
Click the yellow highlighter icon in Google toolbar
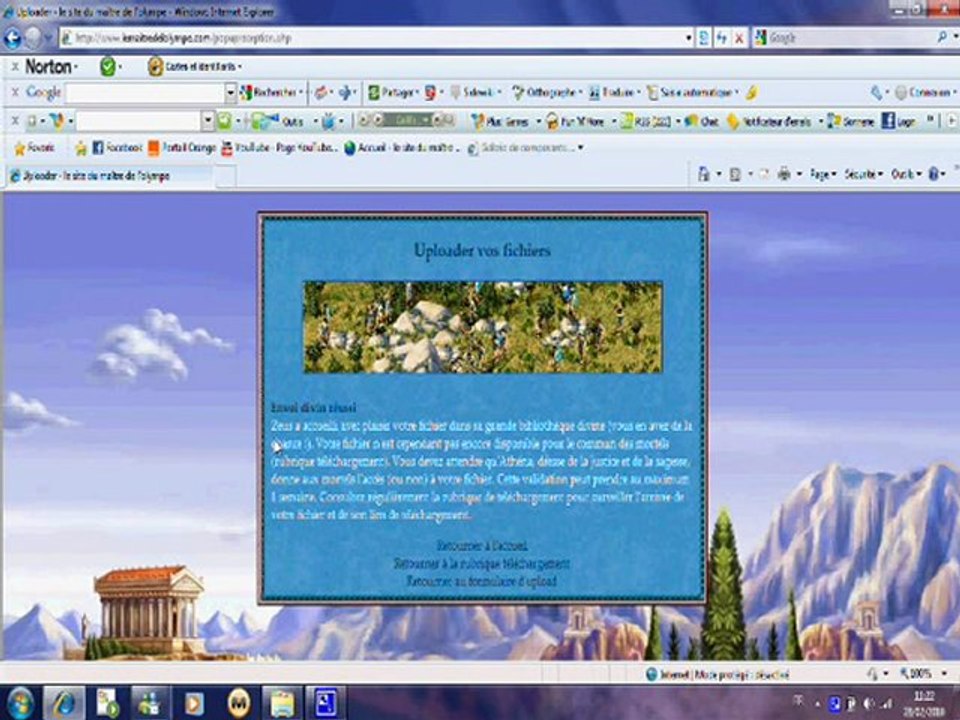click(x=752, y=92)
